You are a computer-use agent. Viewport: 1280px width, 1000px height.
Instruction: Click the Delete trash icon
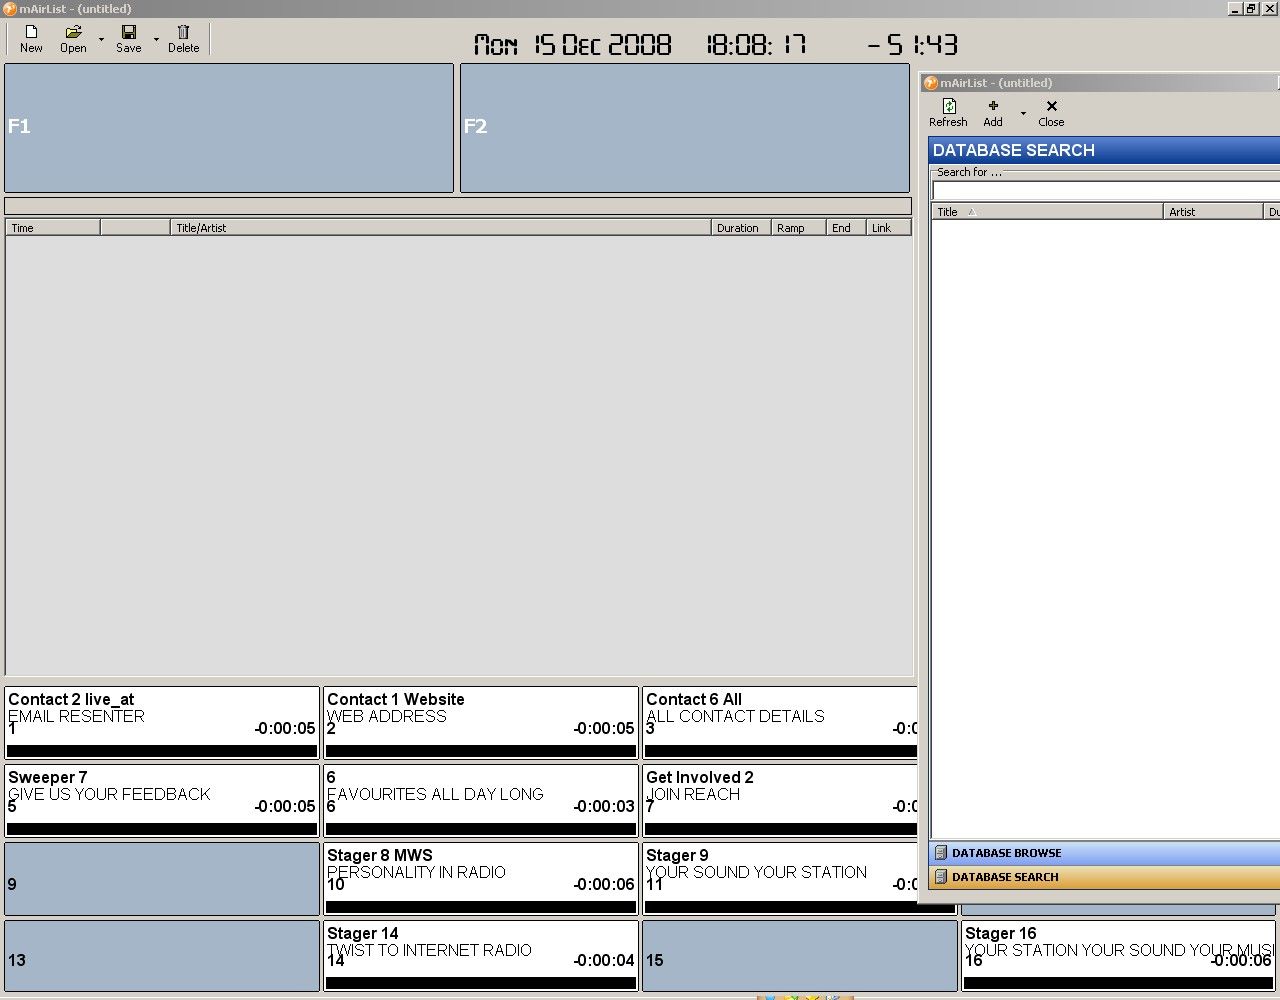(x=183, y=33)
